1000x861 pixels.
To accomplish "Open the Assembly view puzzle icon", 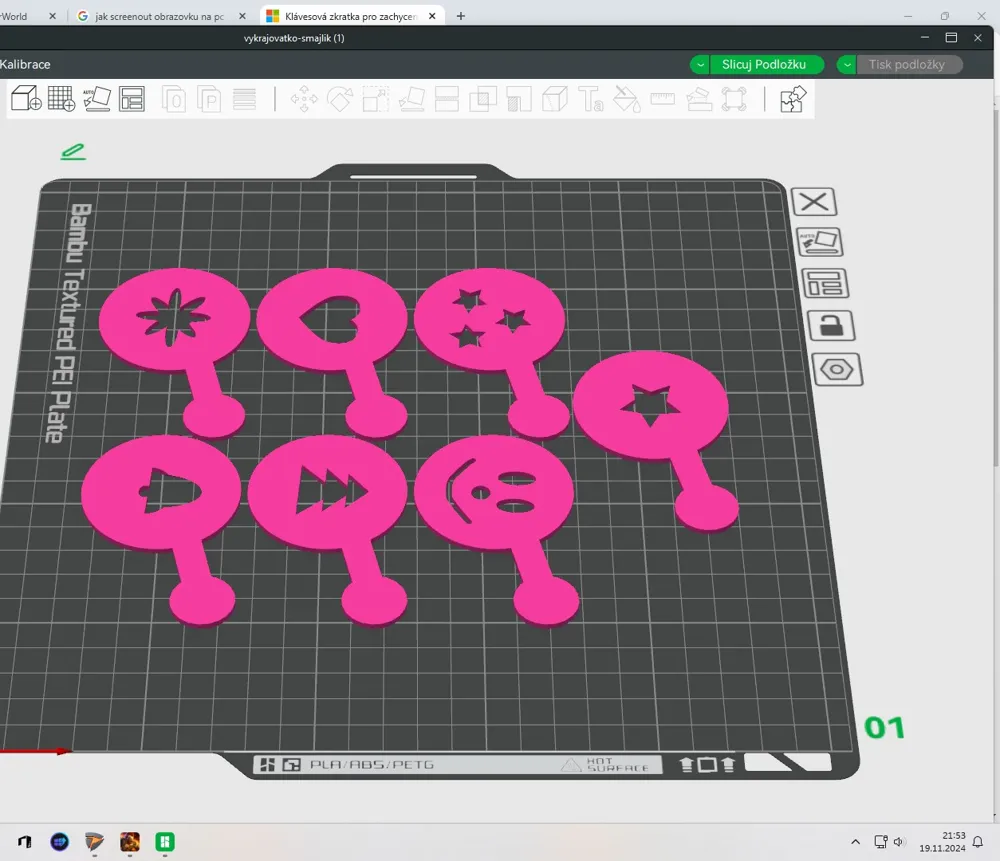I will pyautogui.click(x=793, y=99).
